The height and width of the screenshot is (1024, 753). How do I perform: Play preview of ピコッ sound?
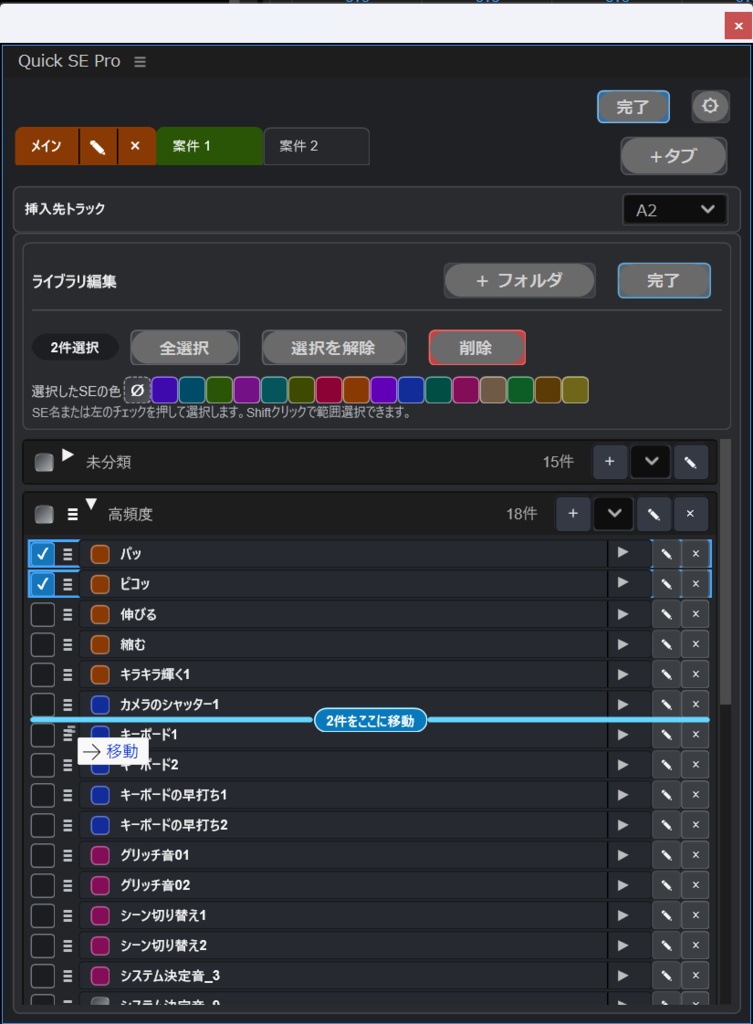pos(622,583)
